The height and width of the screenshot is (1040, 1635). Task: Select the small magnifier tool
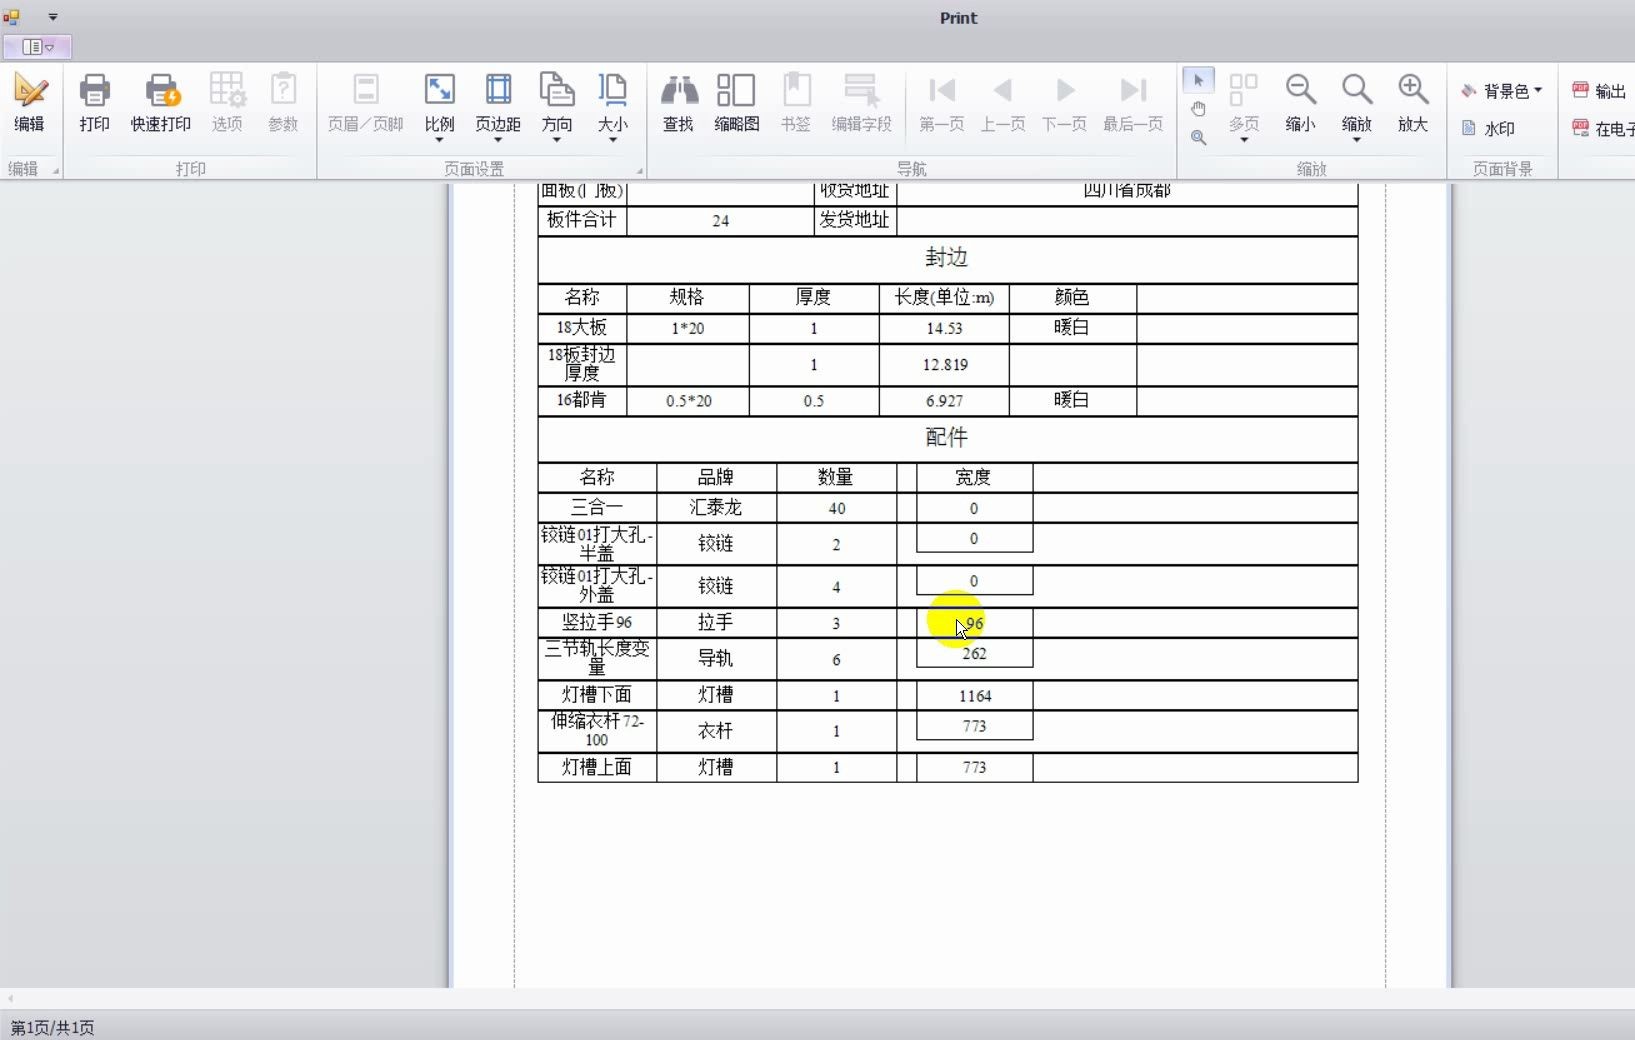pyautogui.click(x=1198, y=138)
